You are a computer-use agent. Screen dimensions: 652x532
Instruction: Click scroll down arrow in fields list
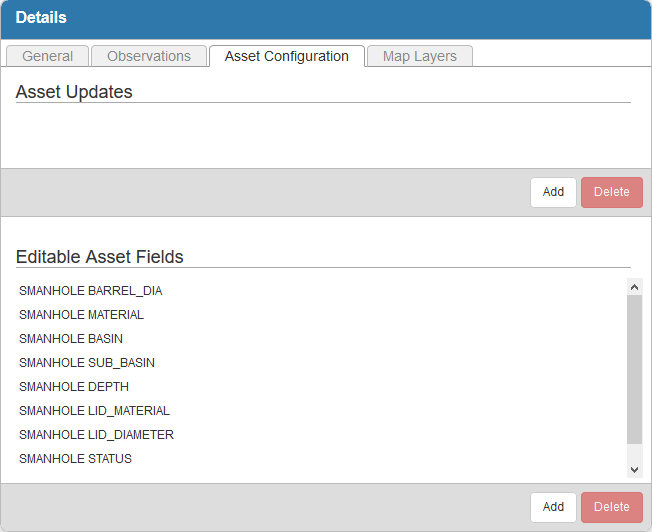pyautogui.click(x=634, y=470)
